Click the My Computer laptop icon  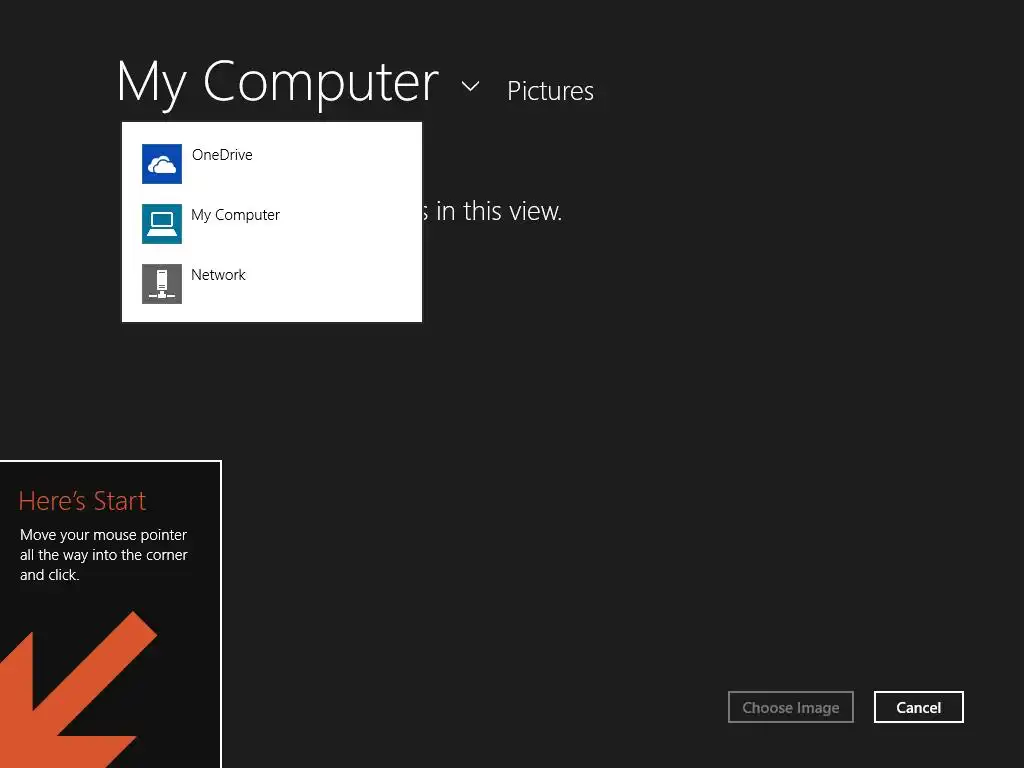pos(162,224)
